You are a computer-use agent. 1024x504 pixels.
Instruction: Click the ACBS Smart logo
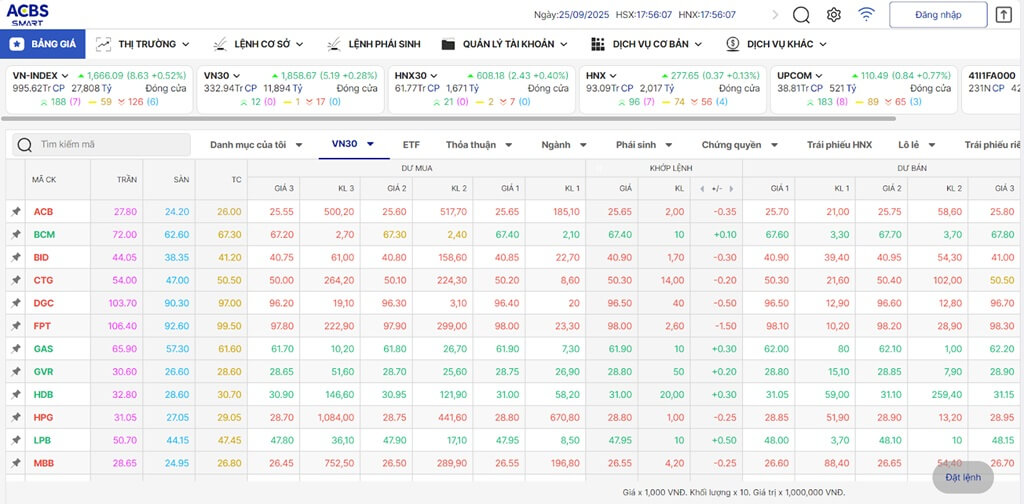(29, 14)
